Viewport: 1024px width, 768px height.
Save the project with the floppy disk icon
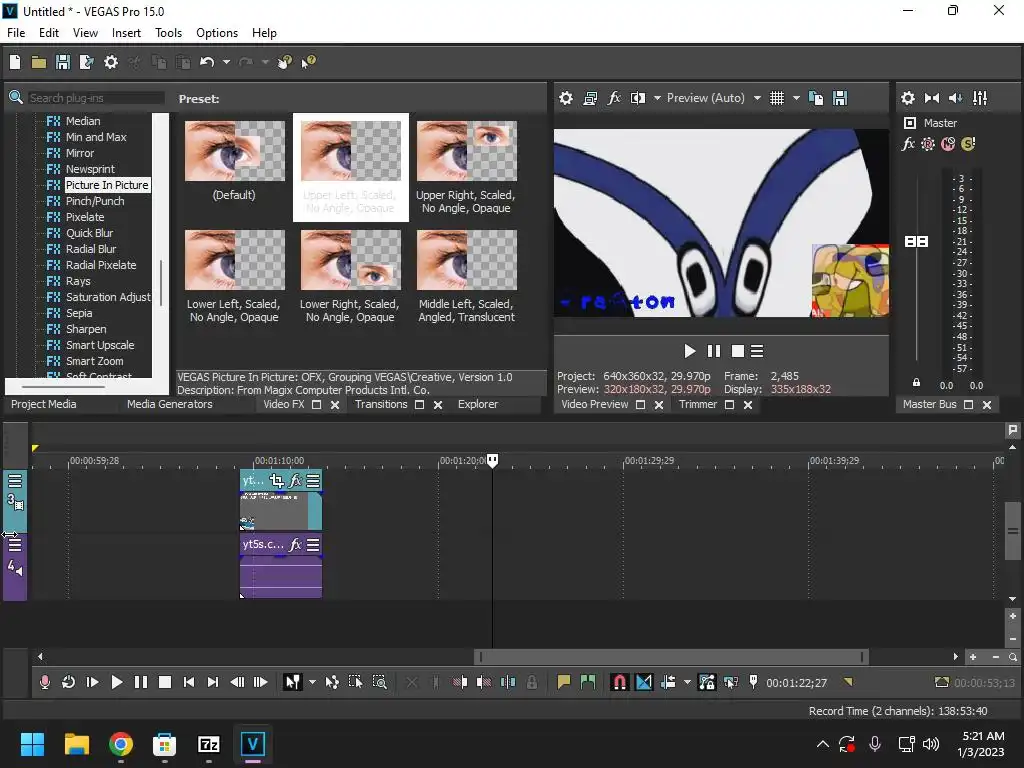pos(63,62)
